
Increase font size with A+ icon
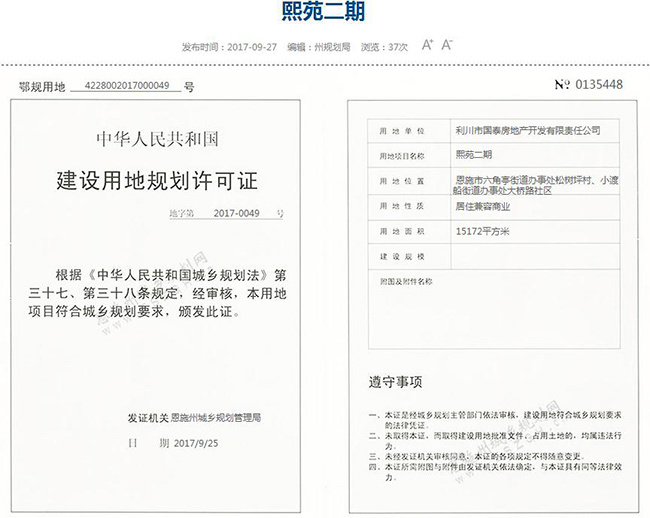[427, 45]
